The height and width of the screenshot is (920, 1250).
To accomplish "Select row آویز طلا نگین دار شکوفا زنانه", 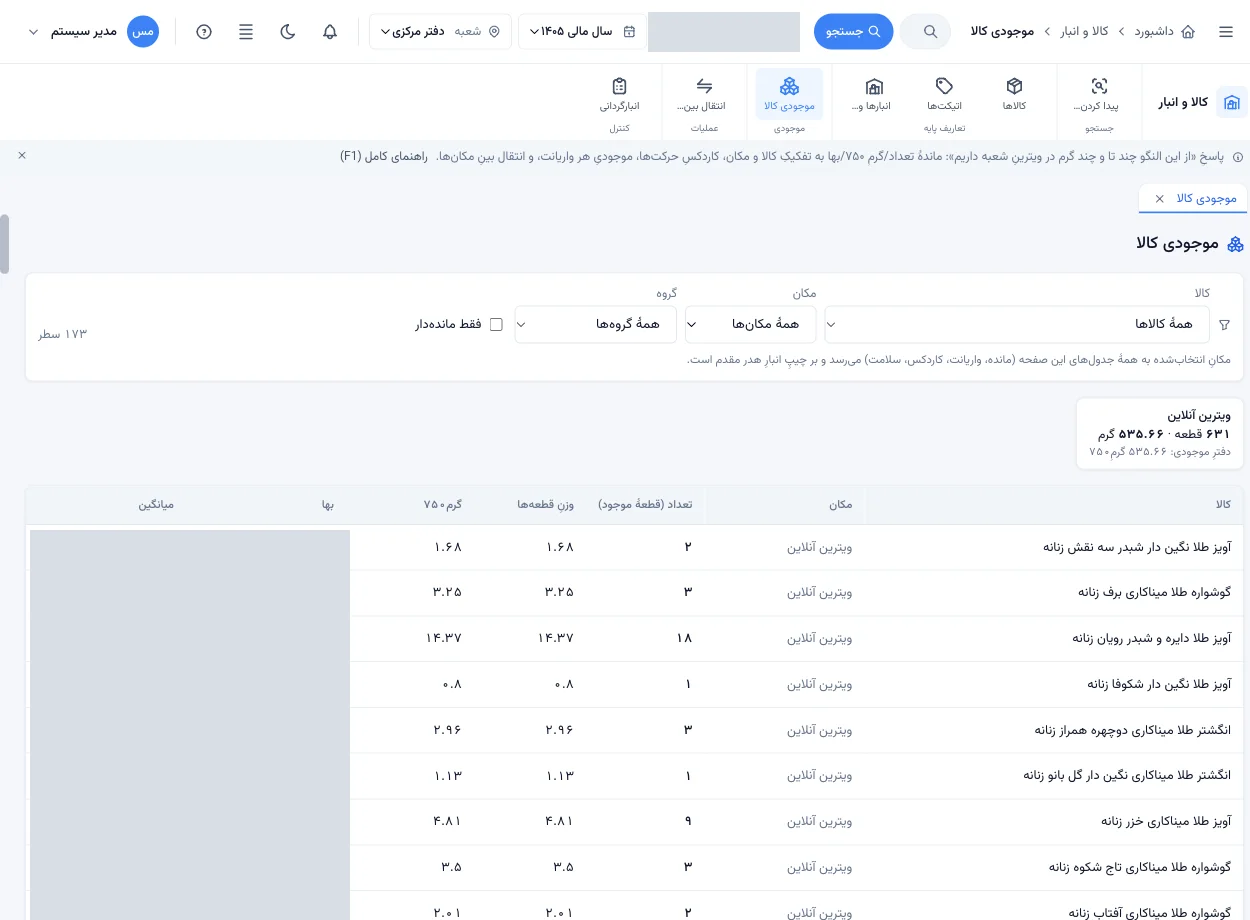I will point(634,684).
